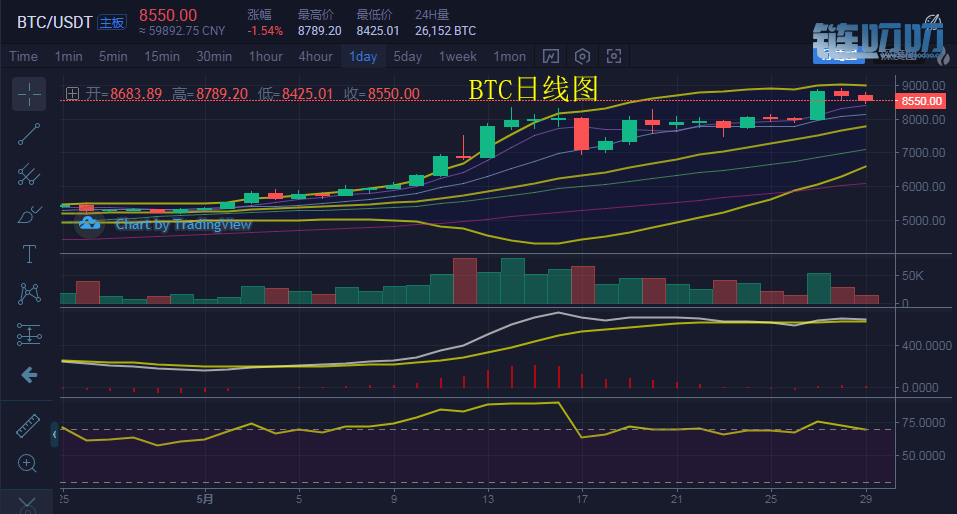957x514 pixels.
Task: Switch to the Time chart view
Action: click(x=23, y=56)
